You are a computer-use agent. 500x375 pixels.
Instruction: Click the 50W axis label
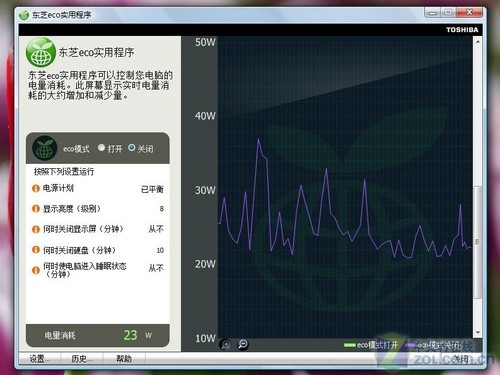205,42
